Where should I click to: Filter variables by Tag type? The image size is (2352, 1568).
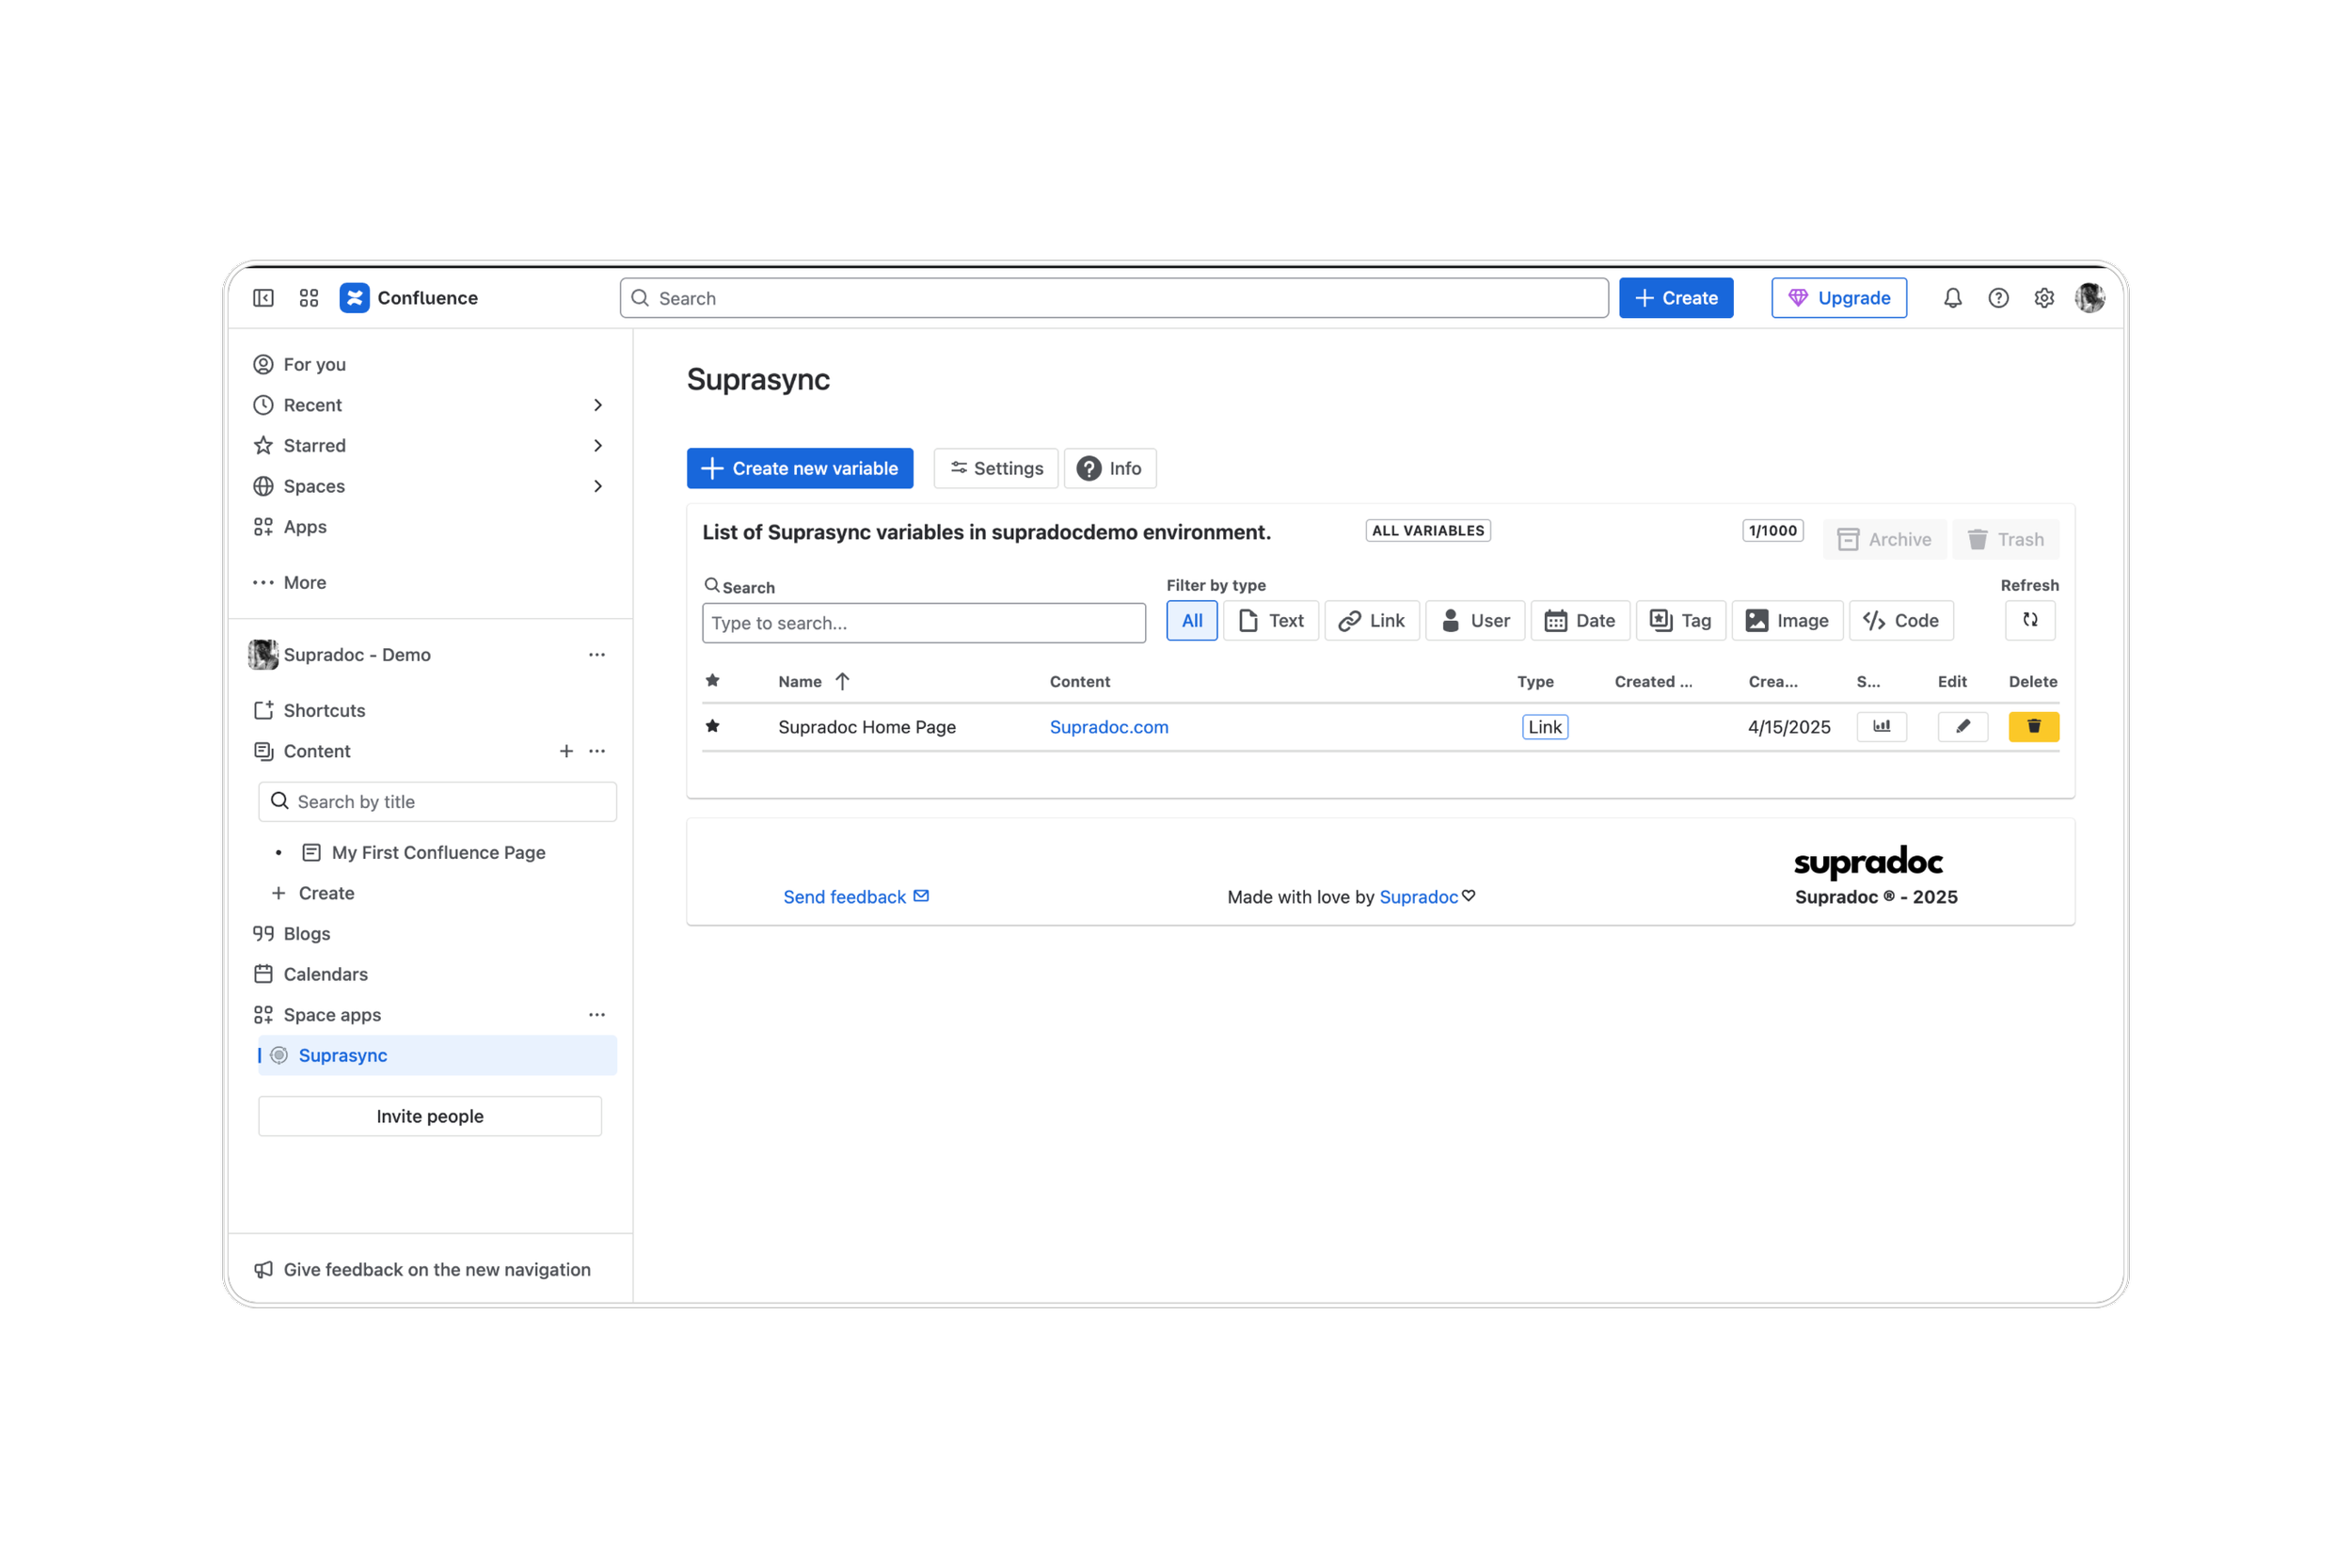point(1681,621)
